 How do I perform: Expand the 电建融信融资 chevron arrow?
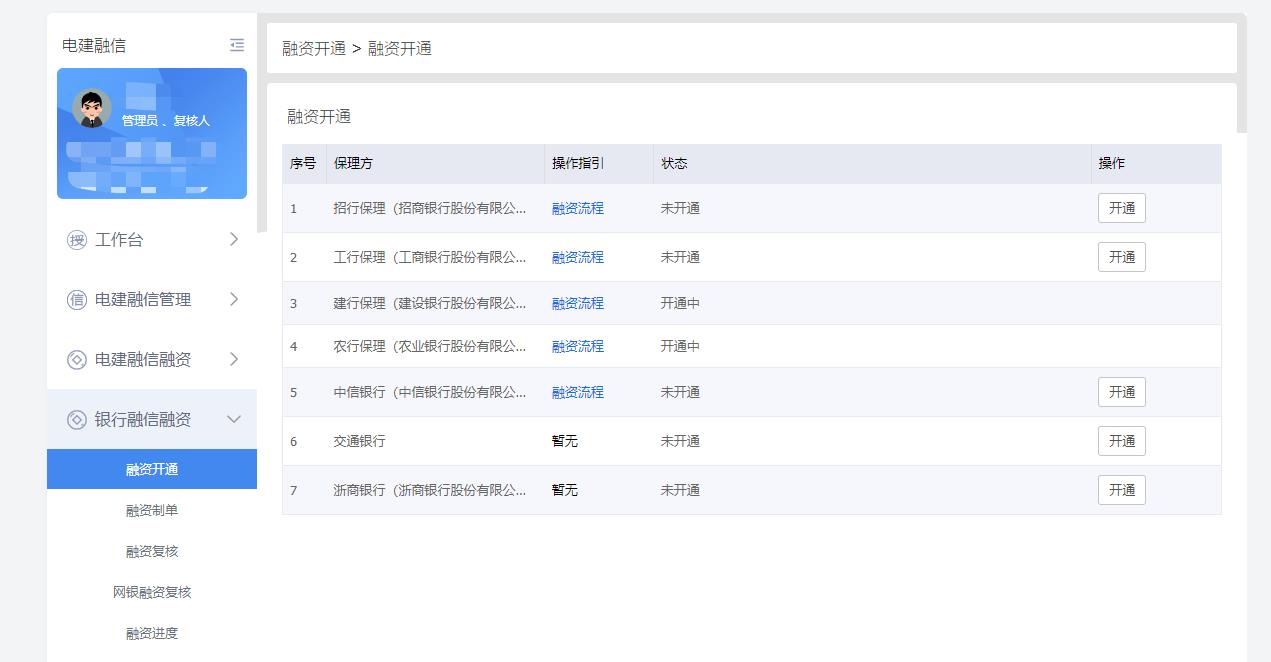(x=234, y=359)
